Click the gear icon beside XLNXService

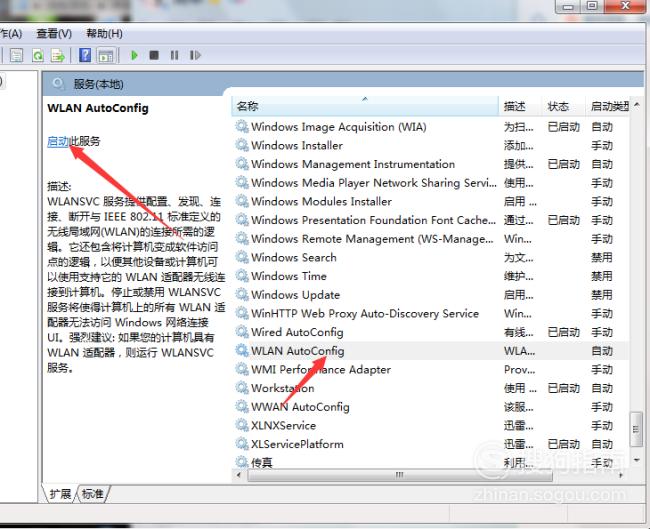[x=242, y=425]
